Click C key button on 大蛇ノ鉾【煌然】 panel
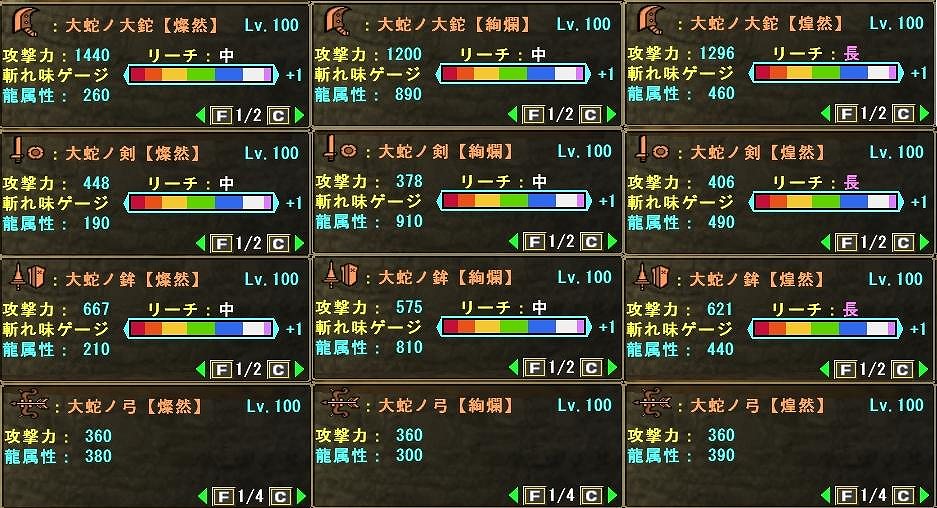The height and width of the screenshot is (508, 937). point(902,369)
